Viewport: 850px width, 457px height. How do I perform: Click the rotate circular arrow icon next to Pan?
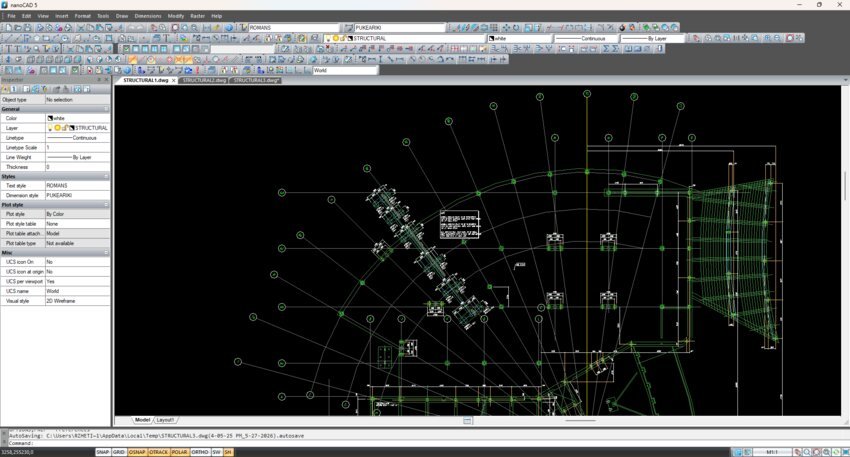coord(516,28)
